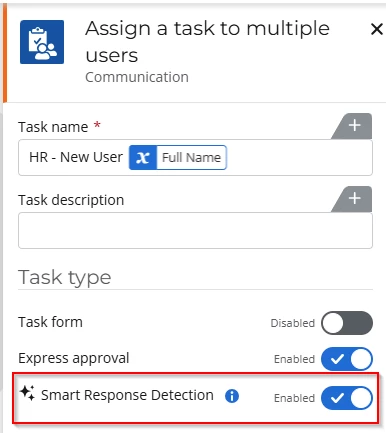Click the 'Task form' label
The height and width of the screenshot is (433, 386).
pos(50,322)
